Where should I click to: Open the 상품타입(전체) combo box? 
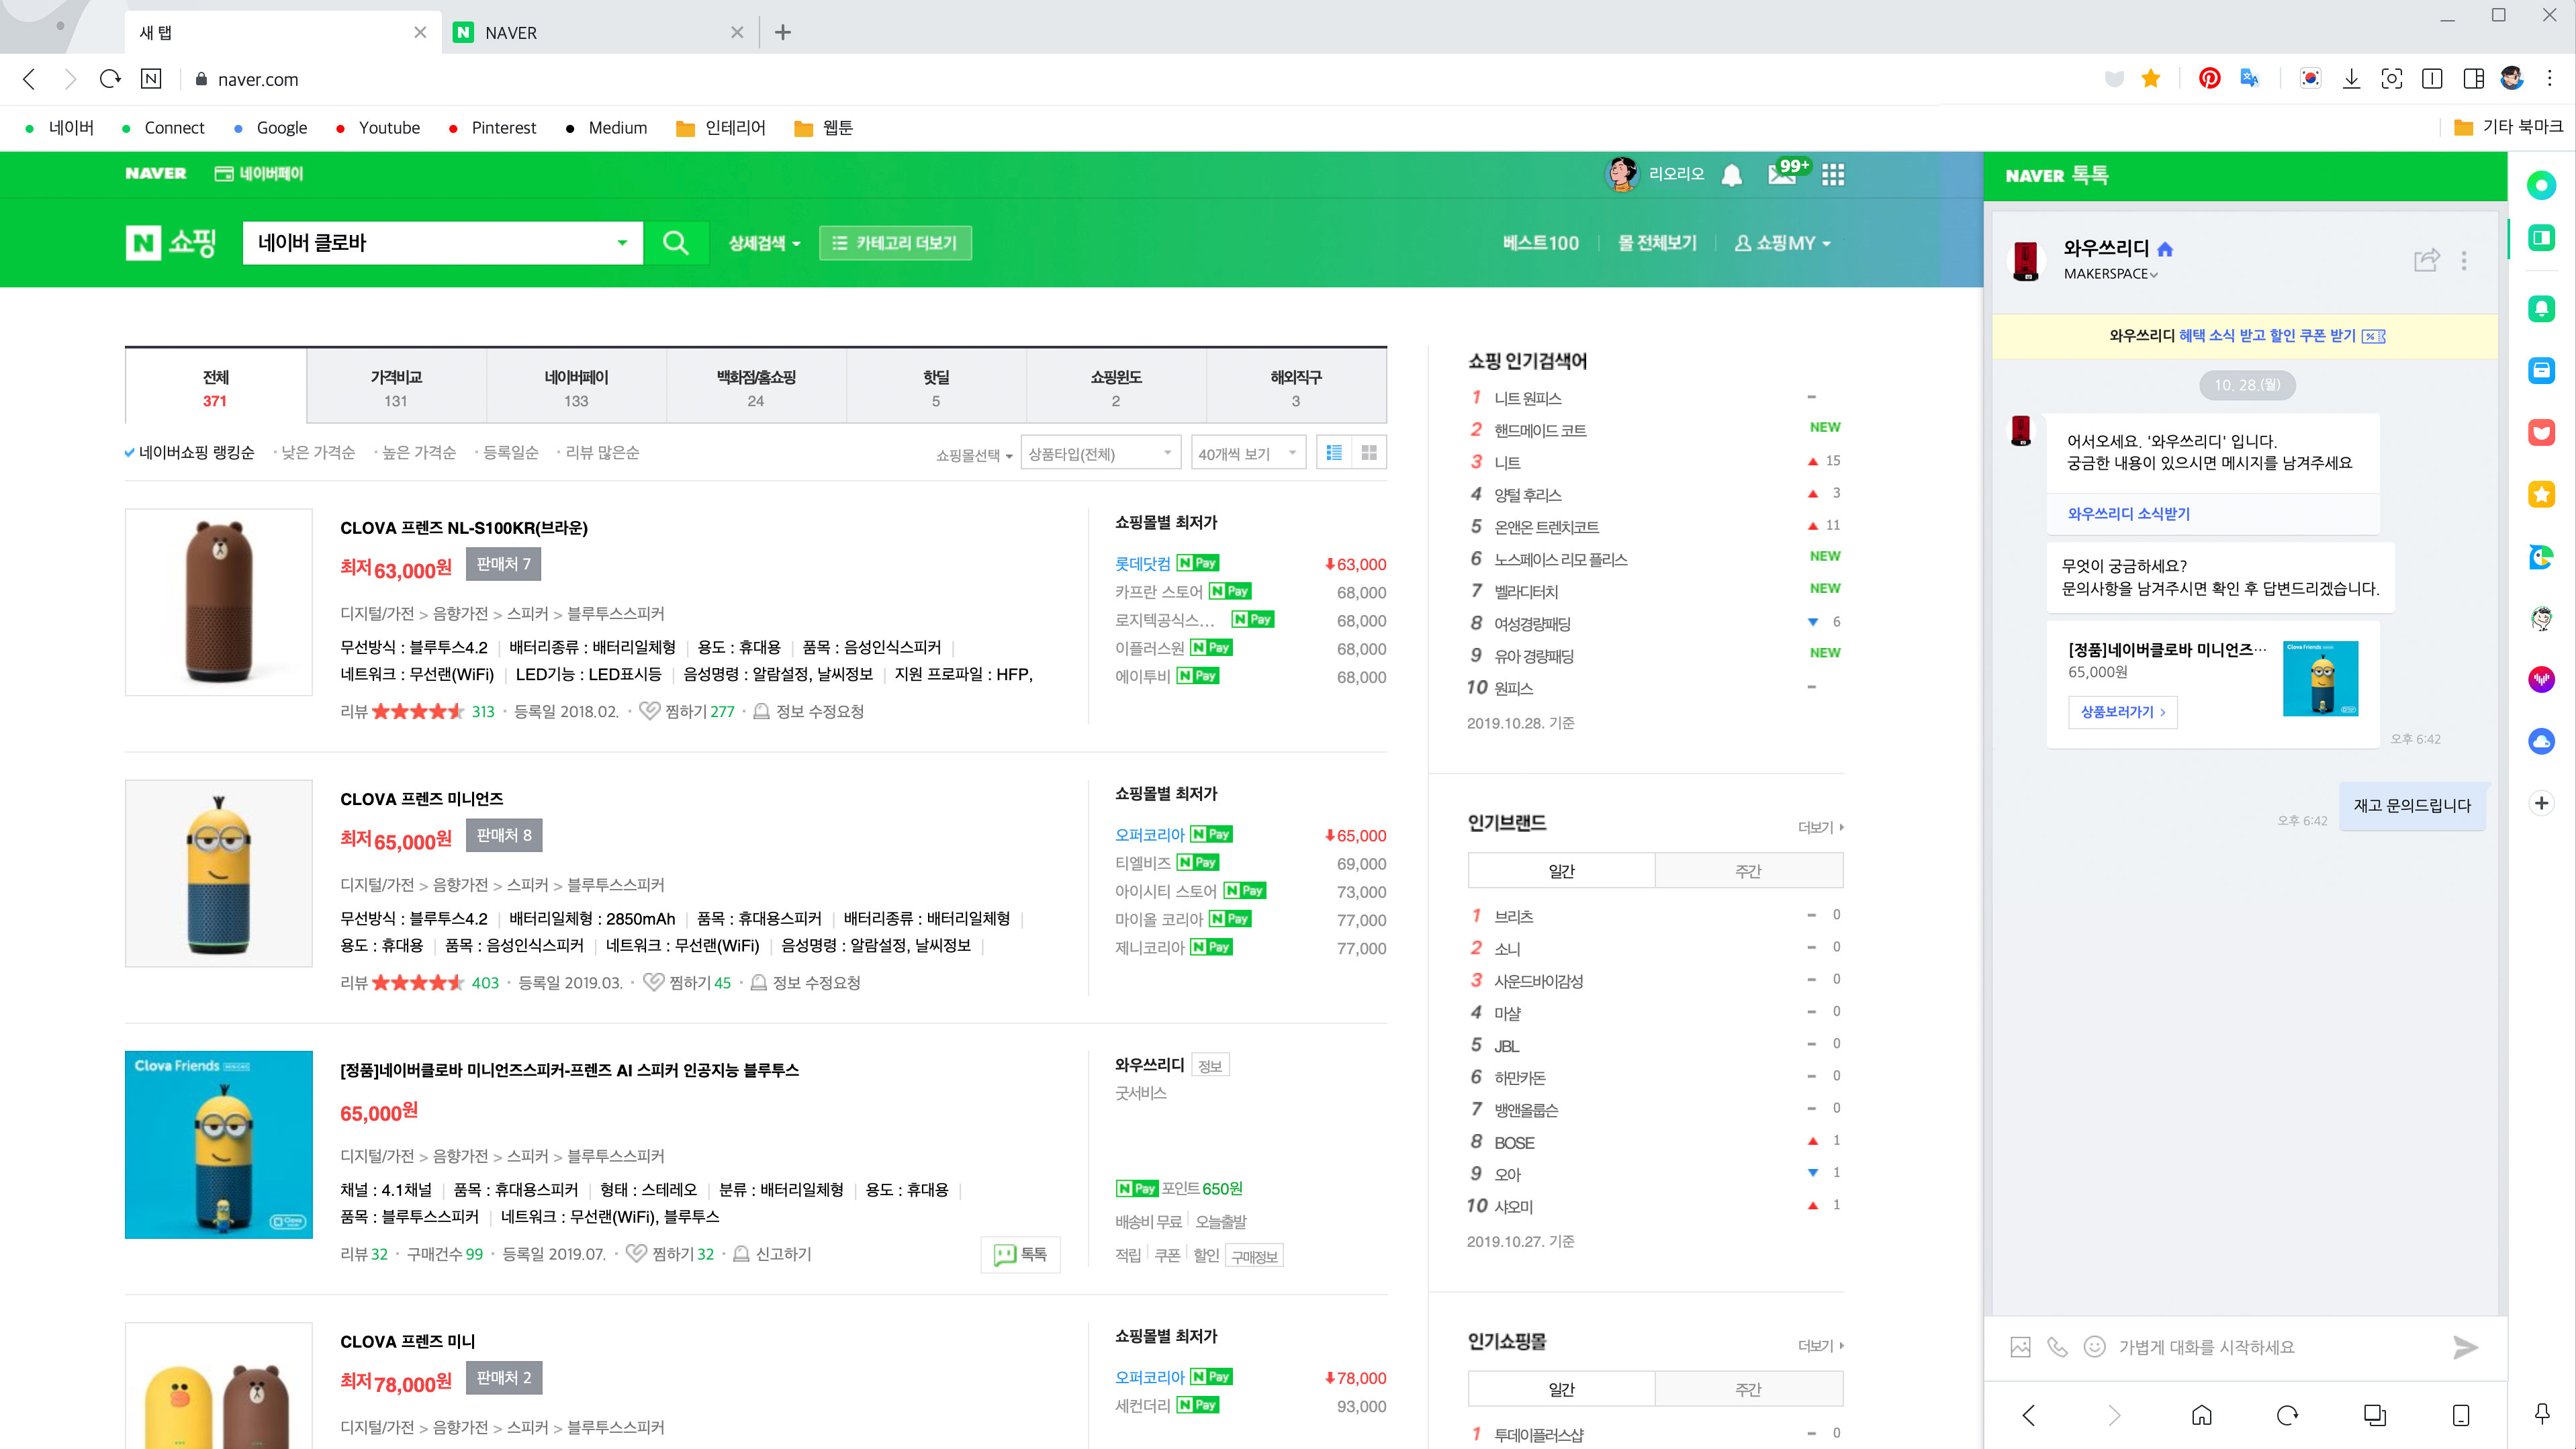(x=1100, y=454)
